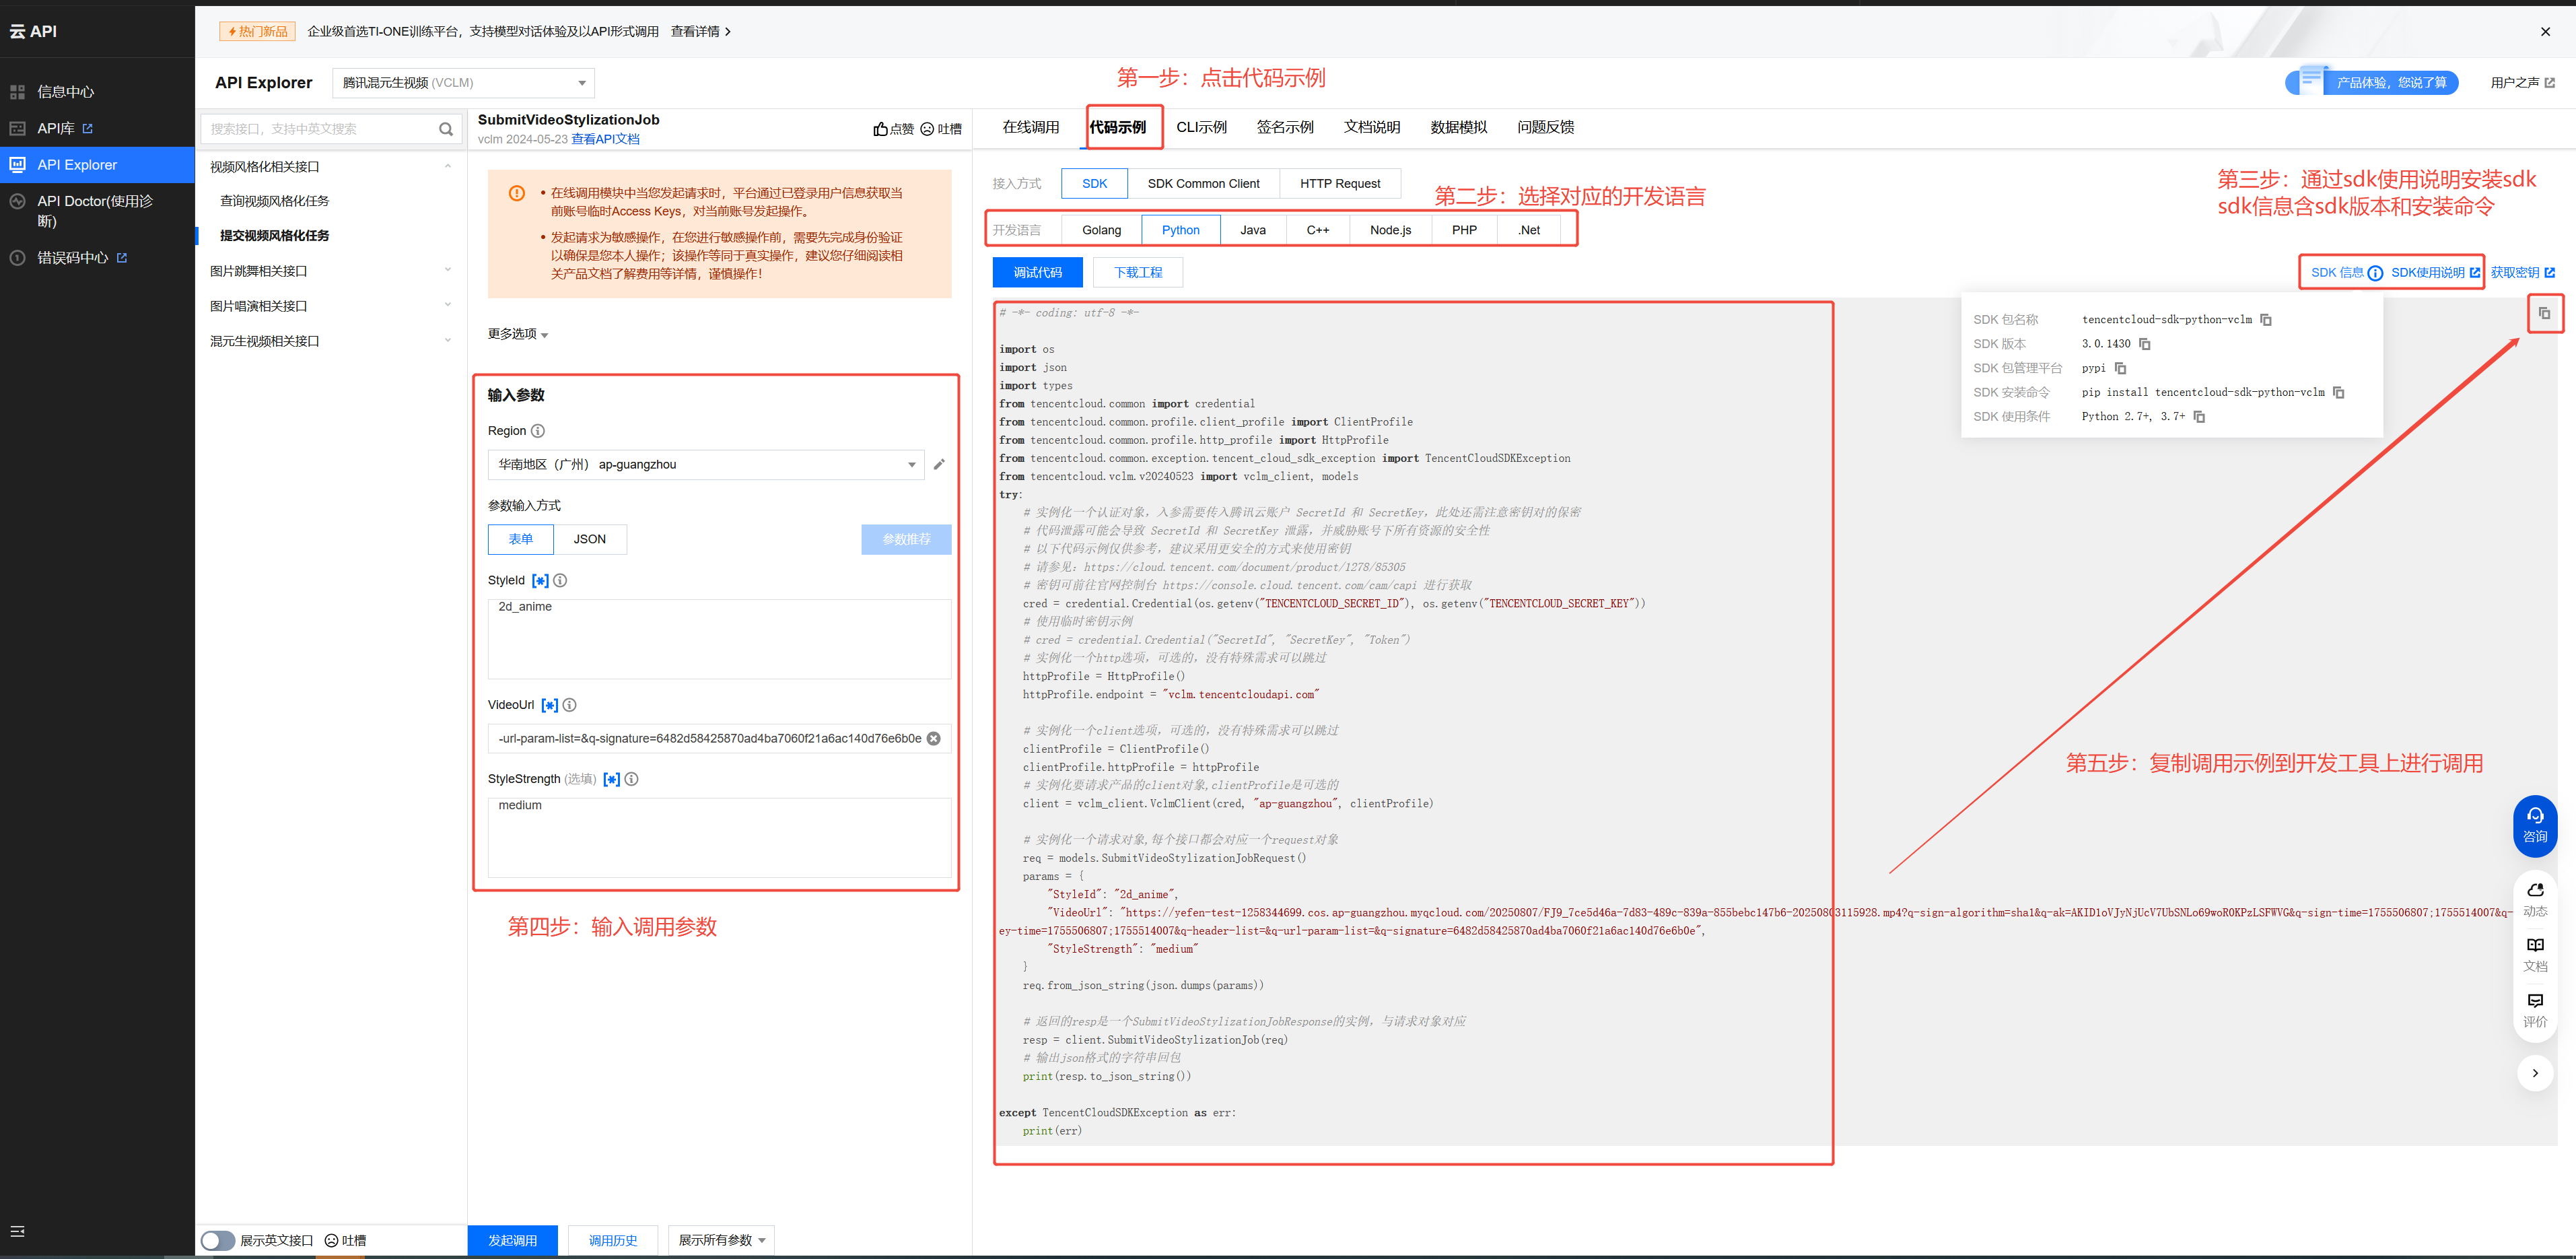Image resolution: width=2576 pixels, height=1259 pixels.
Task: Click the 点赞 thumbs-up icon
Action: tap(881, 129)
